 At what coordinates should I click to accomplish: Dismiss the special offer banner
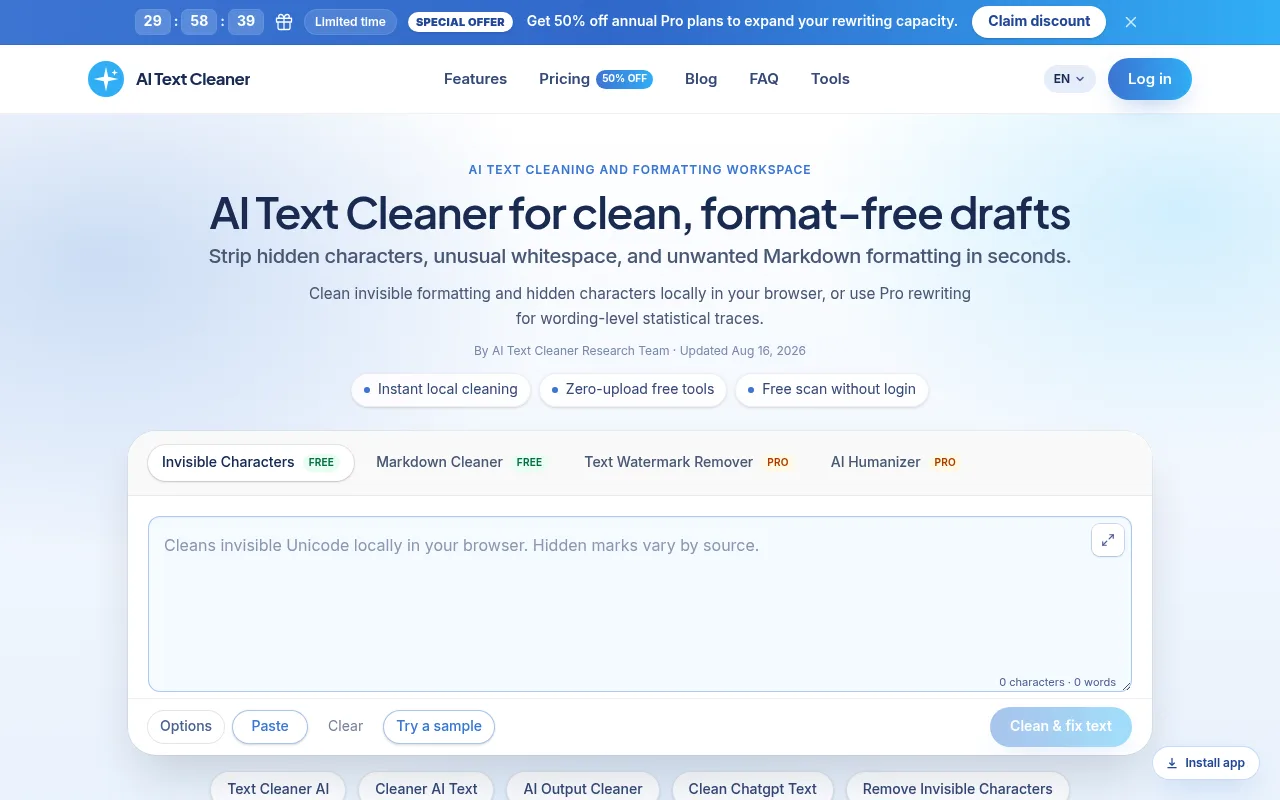click(1131, 22)
